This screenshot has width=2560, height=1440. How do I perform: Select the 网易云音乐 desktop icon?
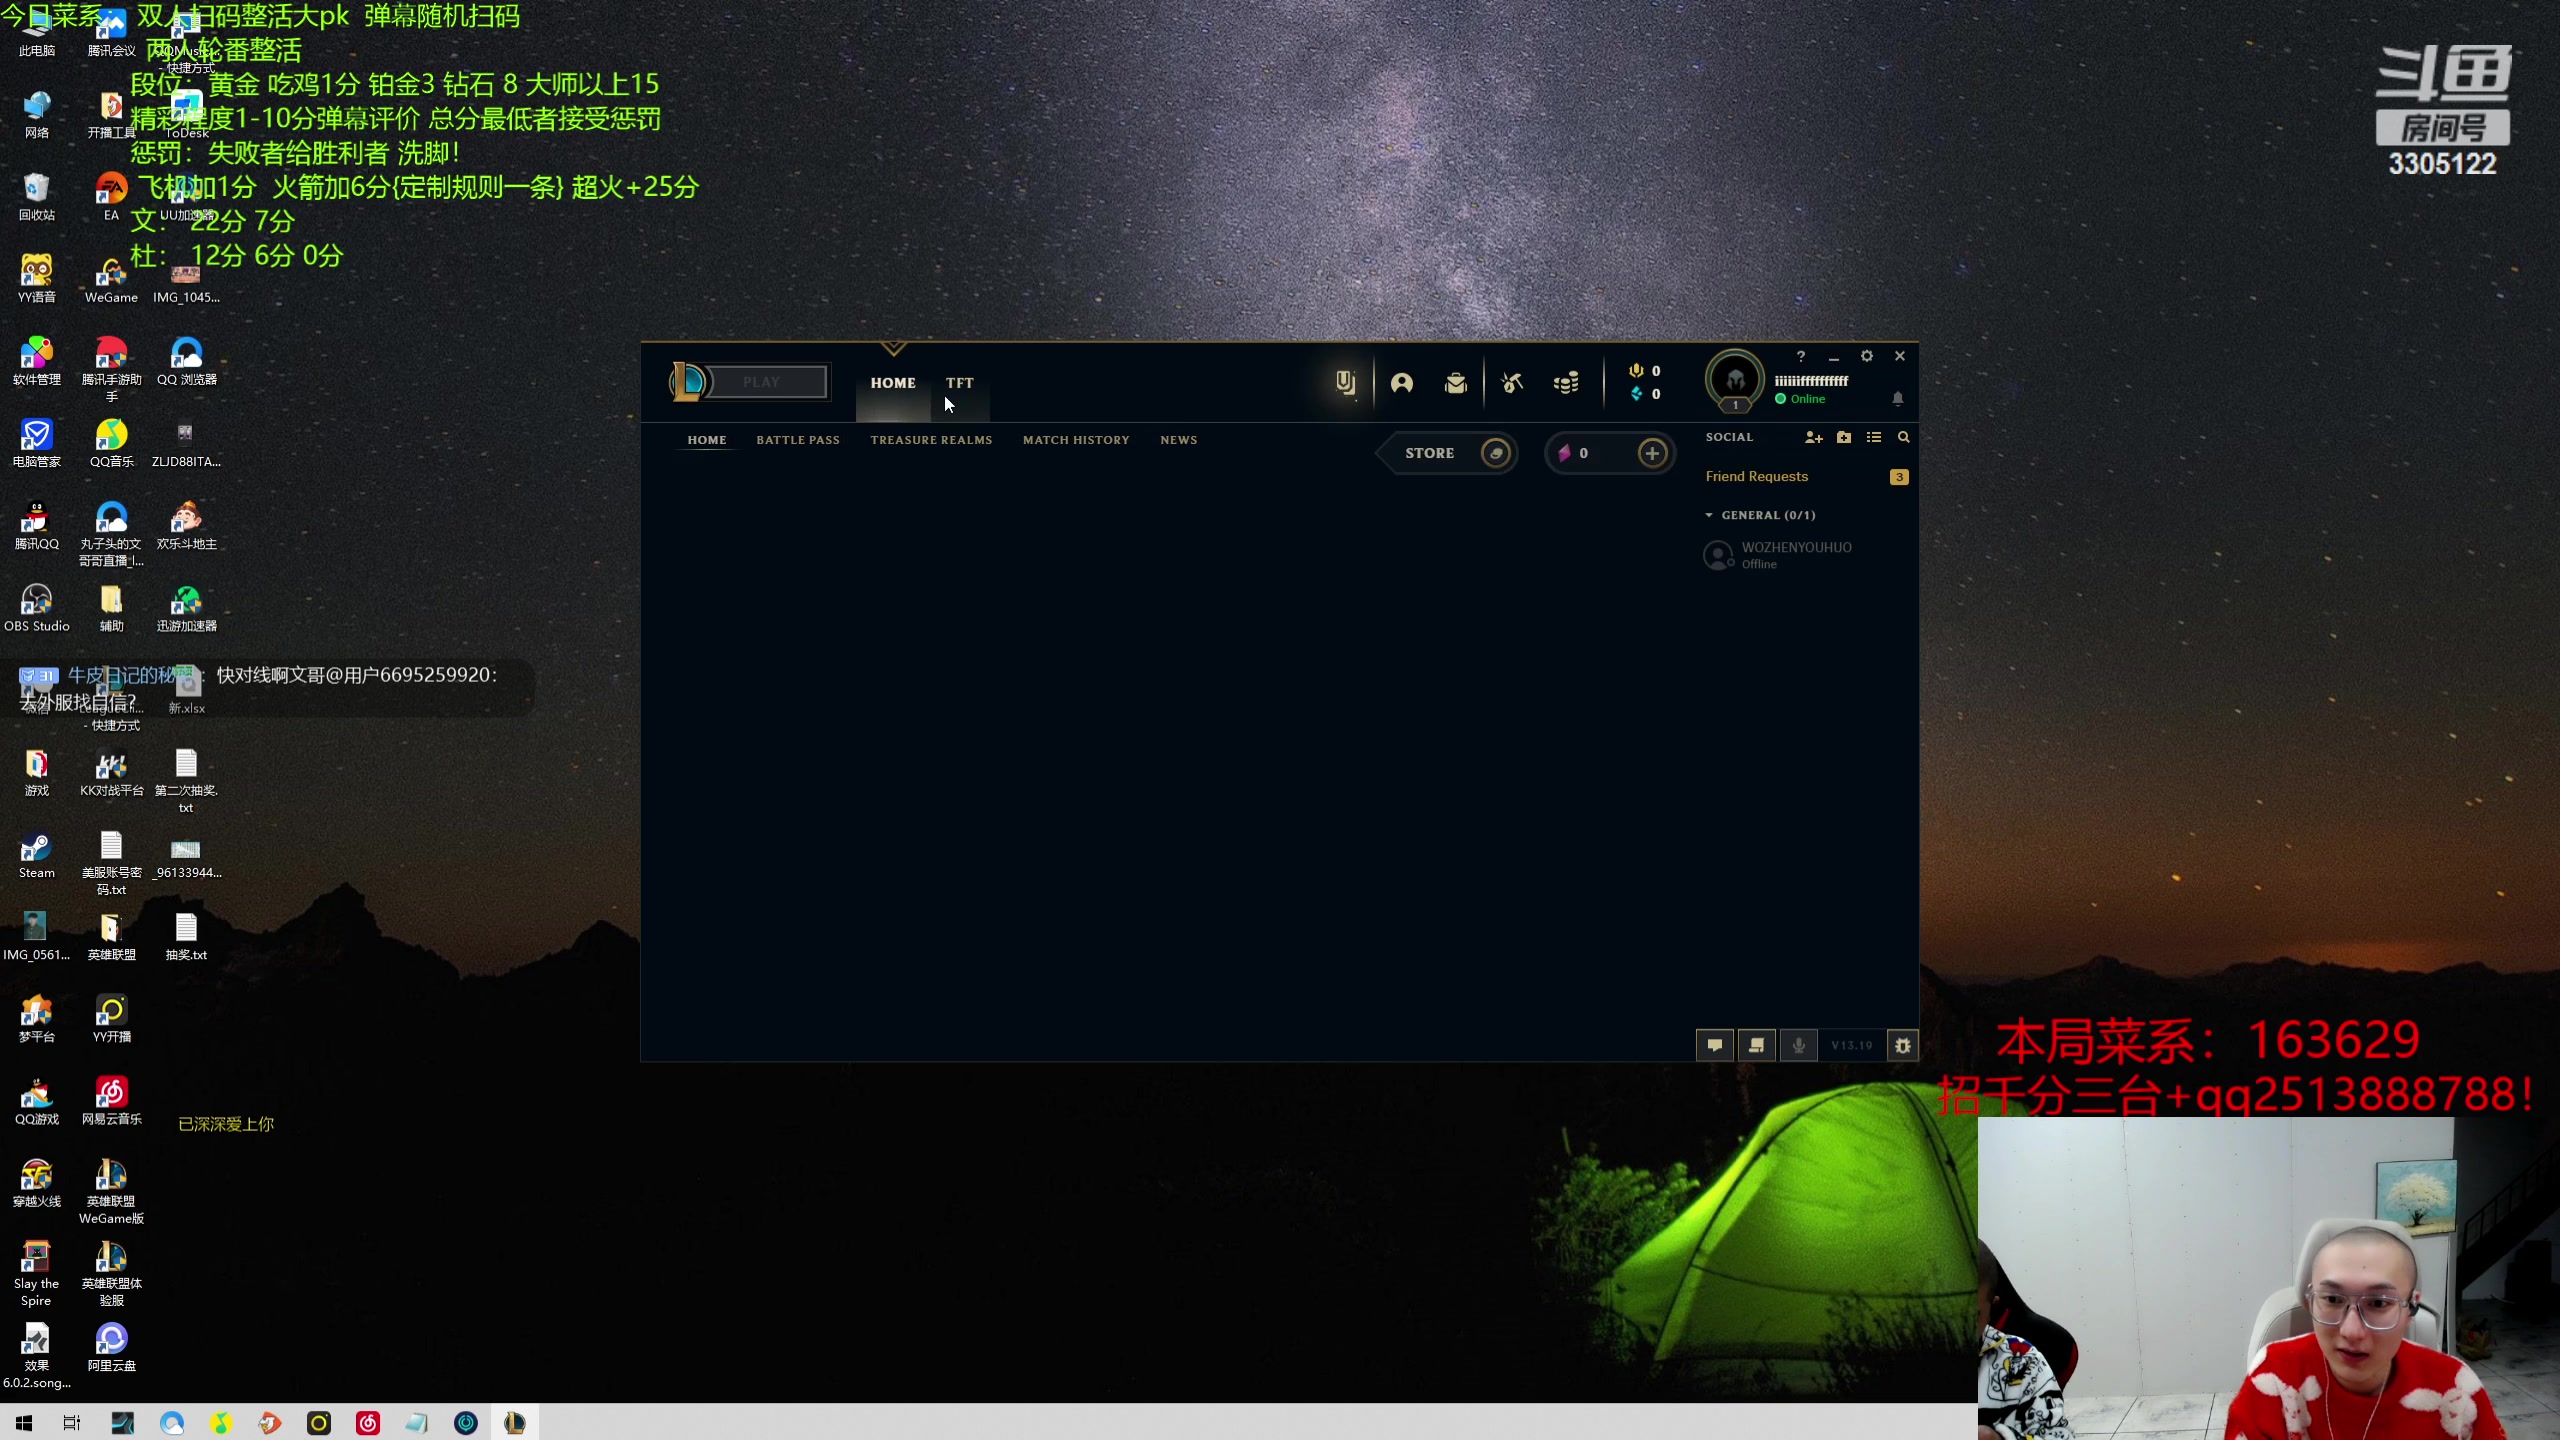tap(112, 1102)
